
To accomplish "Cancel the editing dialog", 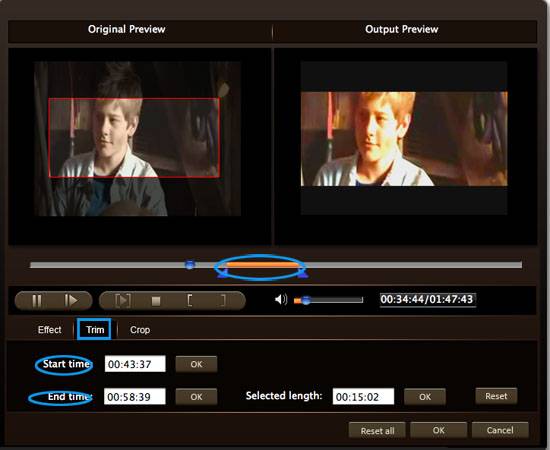I will pos(500,430).
